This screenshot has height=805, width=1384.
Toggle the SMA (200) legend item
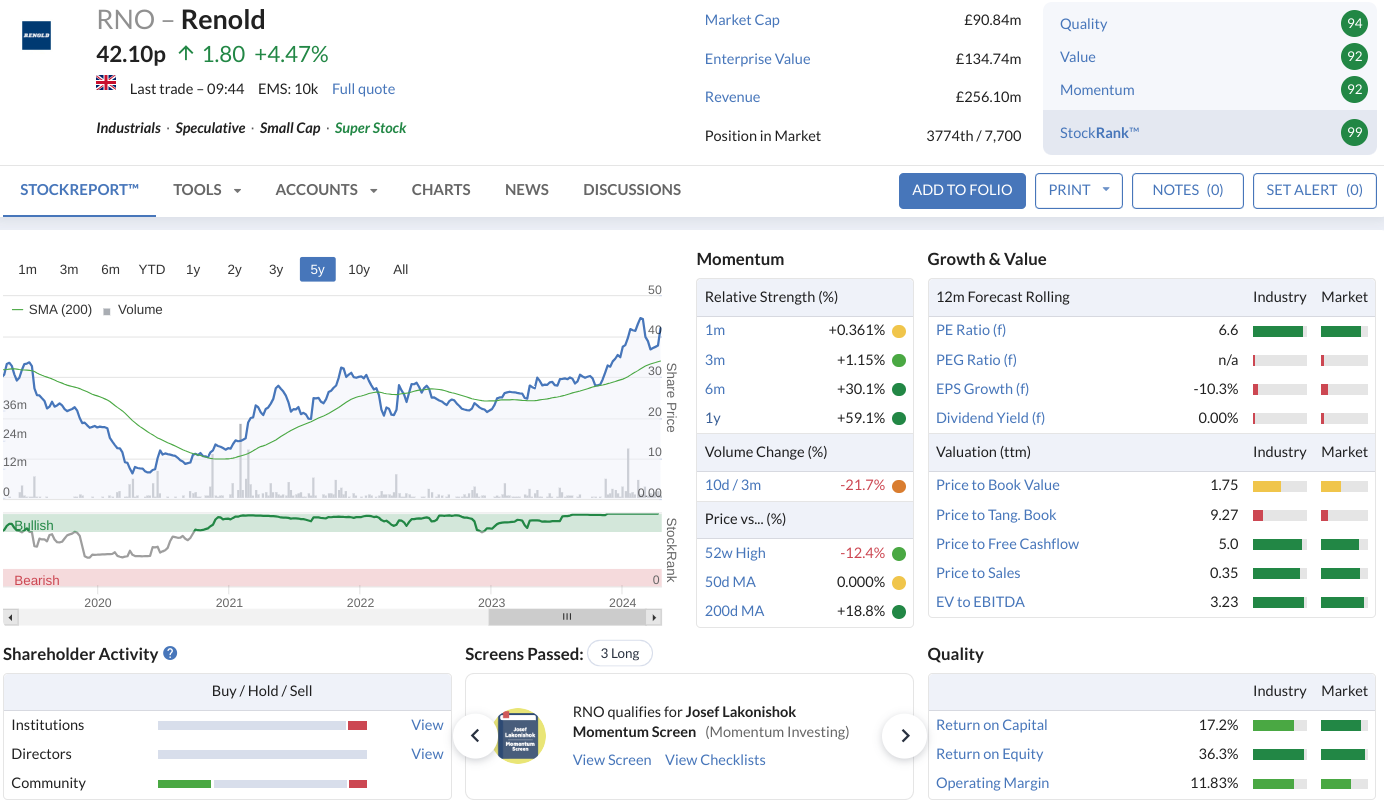(52, 310)
